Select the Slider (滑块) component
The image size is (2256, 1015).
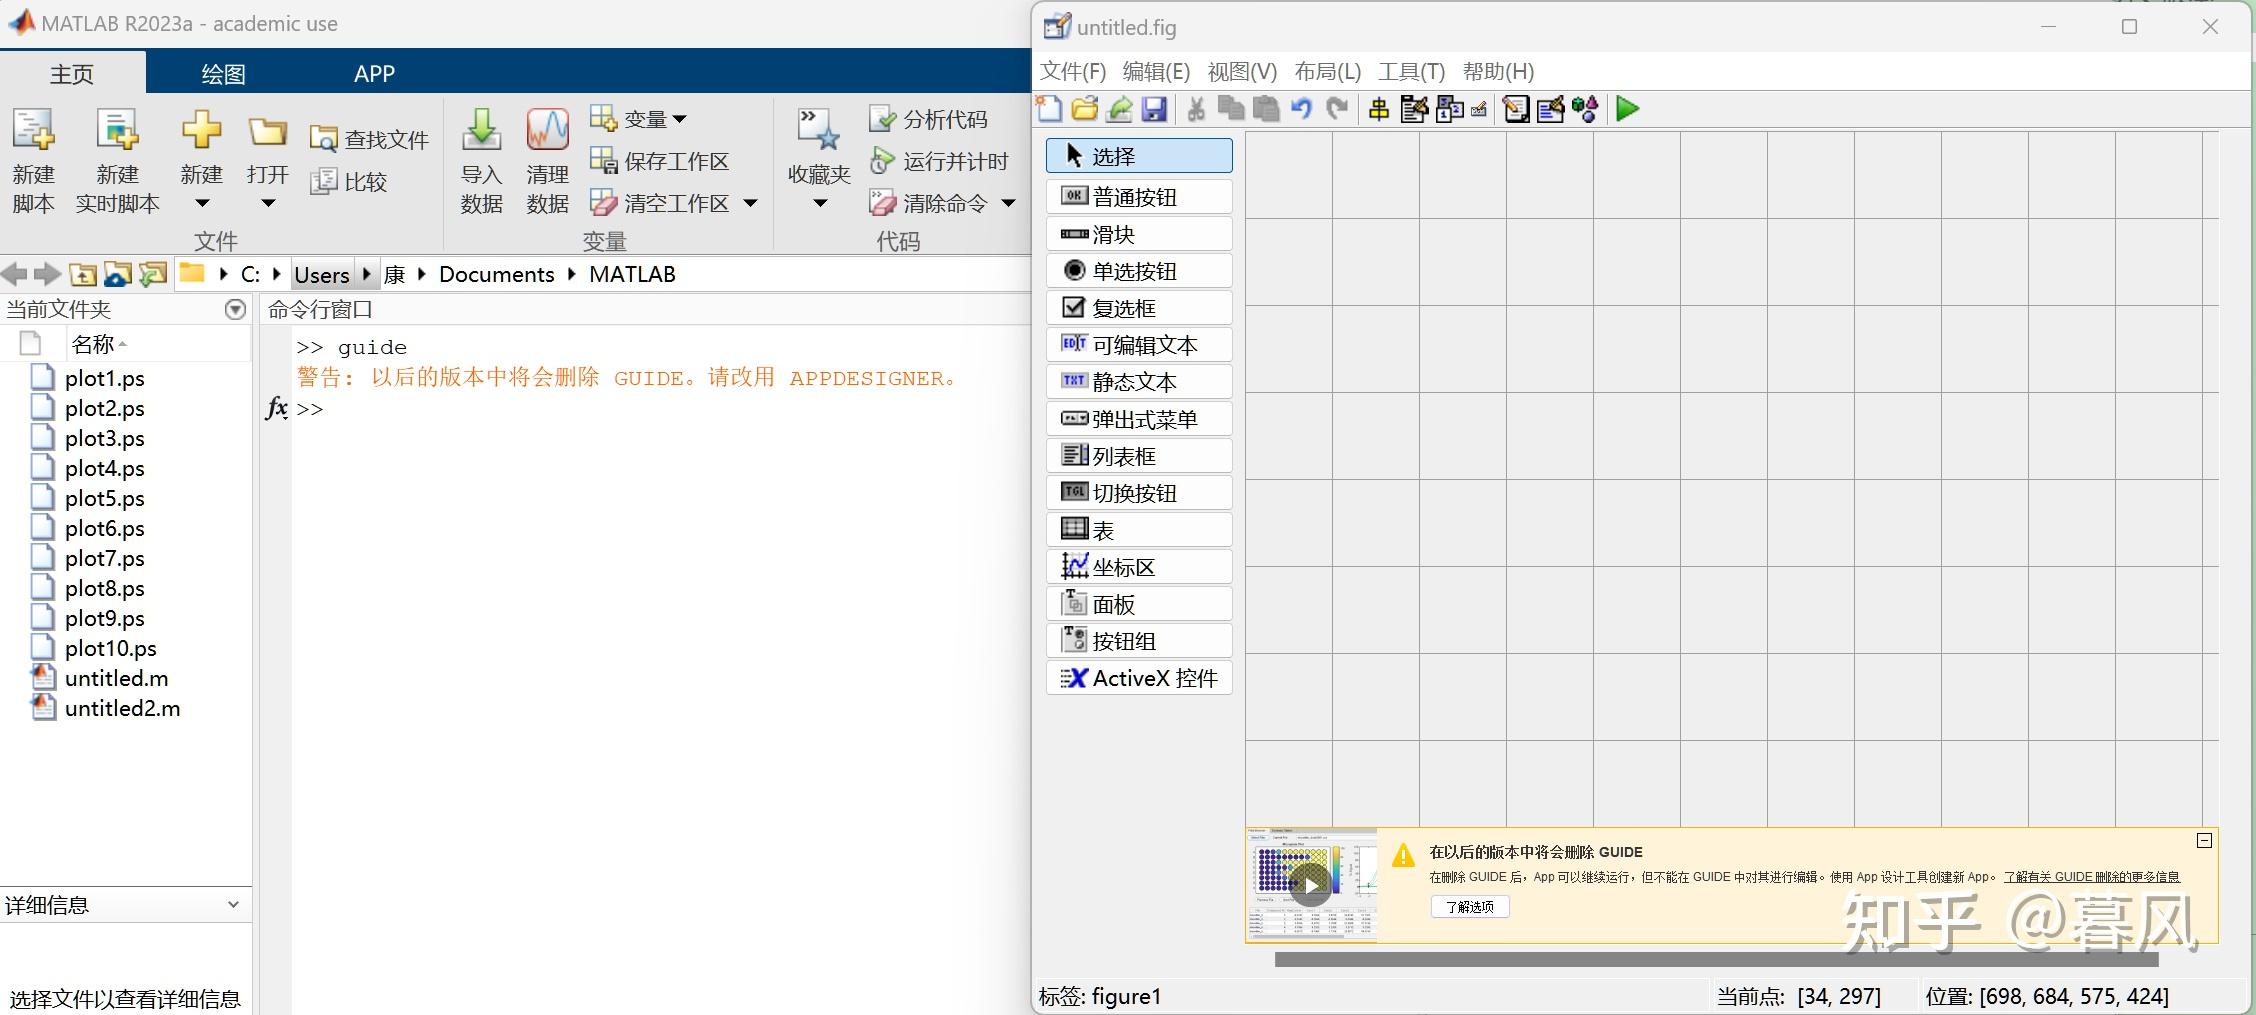coord(1139,234)
